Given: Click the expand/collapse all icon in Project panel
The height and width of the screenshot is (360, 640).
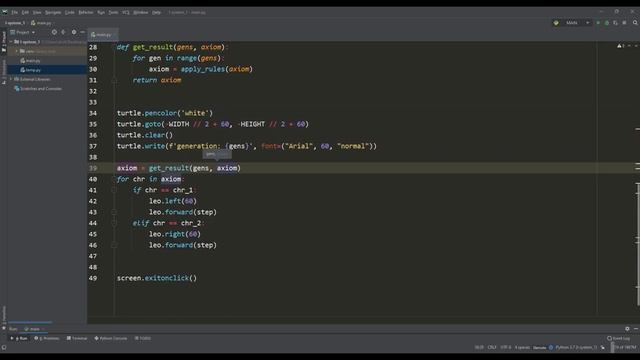Looking at the screenshot, I should [64, 32].
